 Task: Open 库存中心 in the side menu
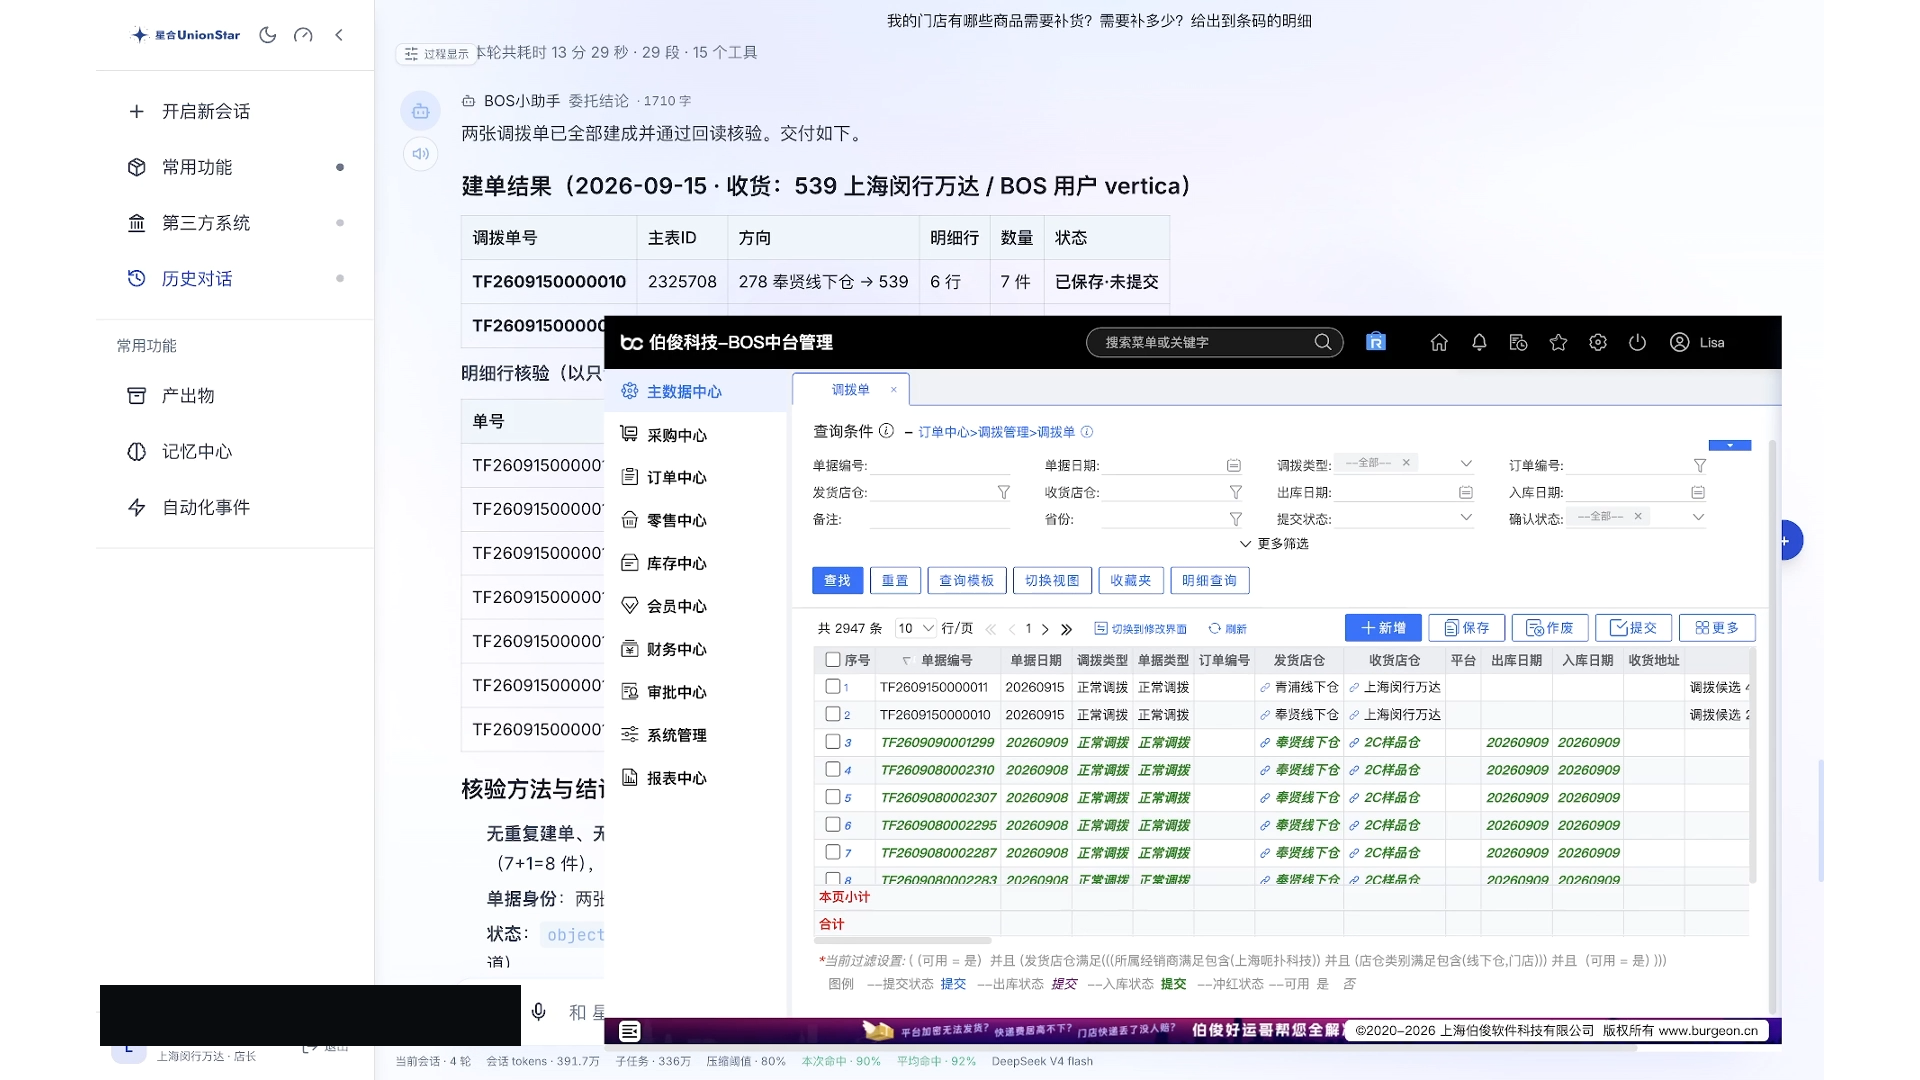676,563
